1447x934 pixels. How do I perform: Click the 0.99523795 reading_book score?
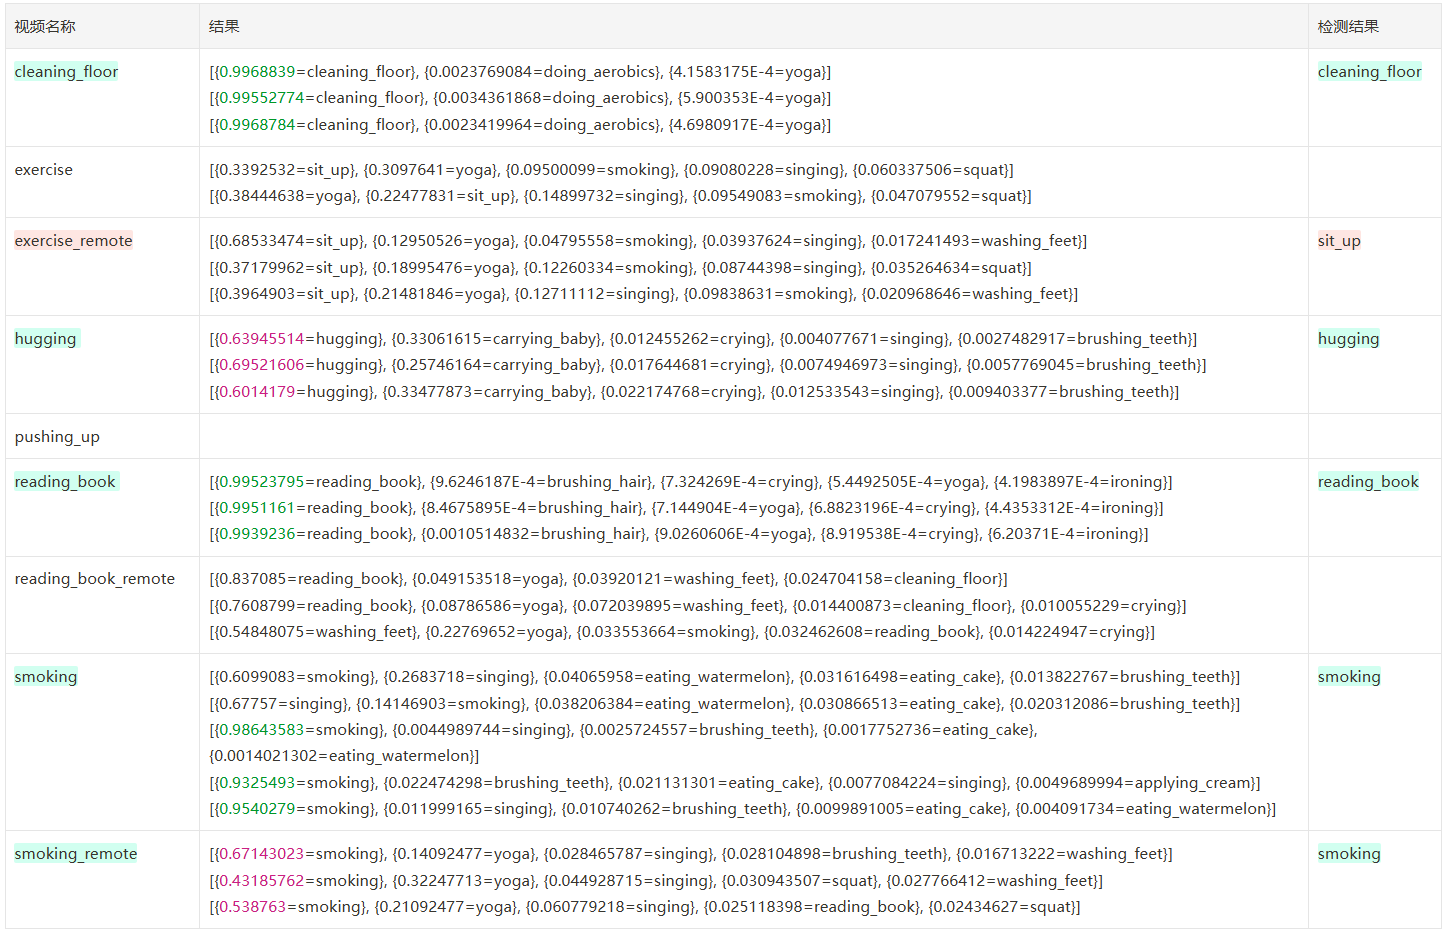click(x=261, y=482)
